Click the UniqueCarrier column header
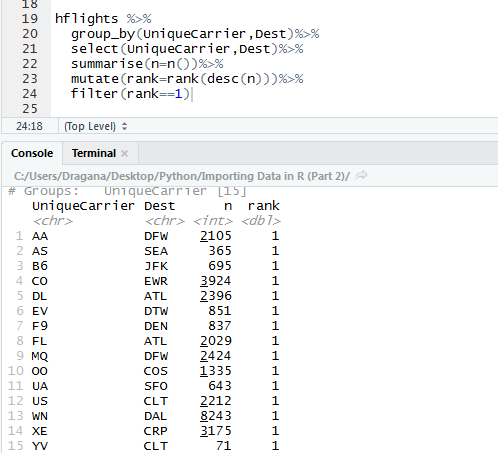 coord(83,206)
